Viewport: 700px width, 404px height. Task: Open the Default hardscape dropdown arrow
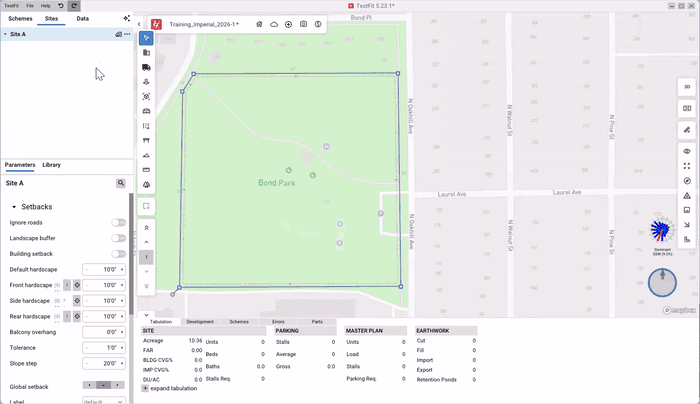click(x=122, y=270)
